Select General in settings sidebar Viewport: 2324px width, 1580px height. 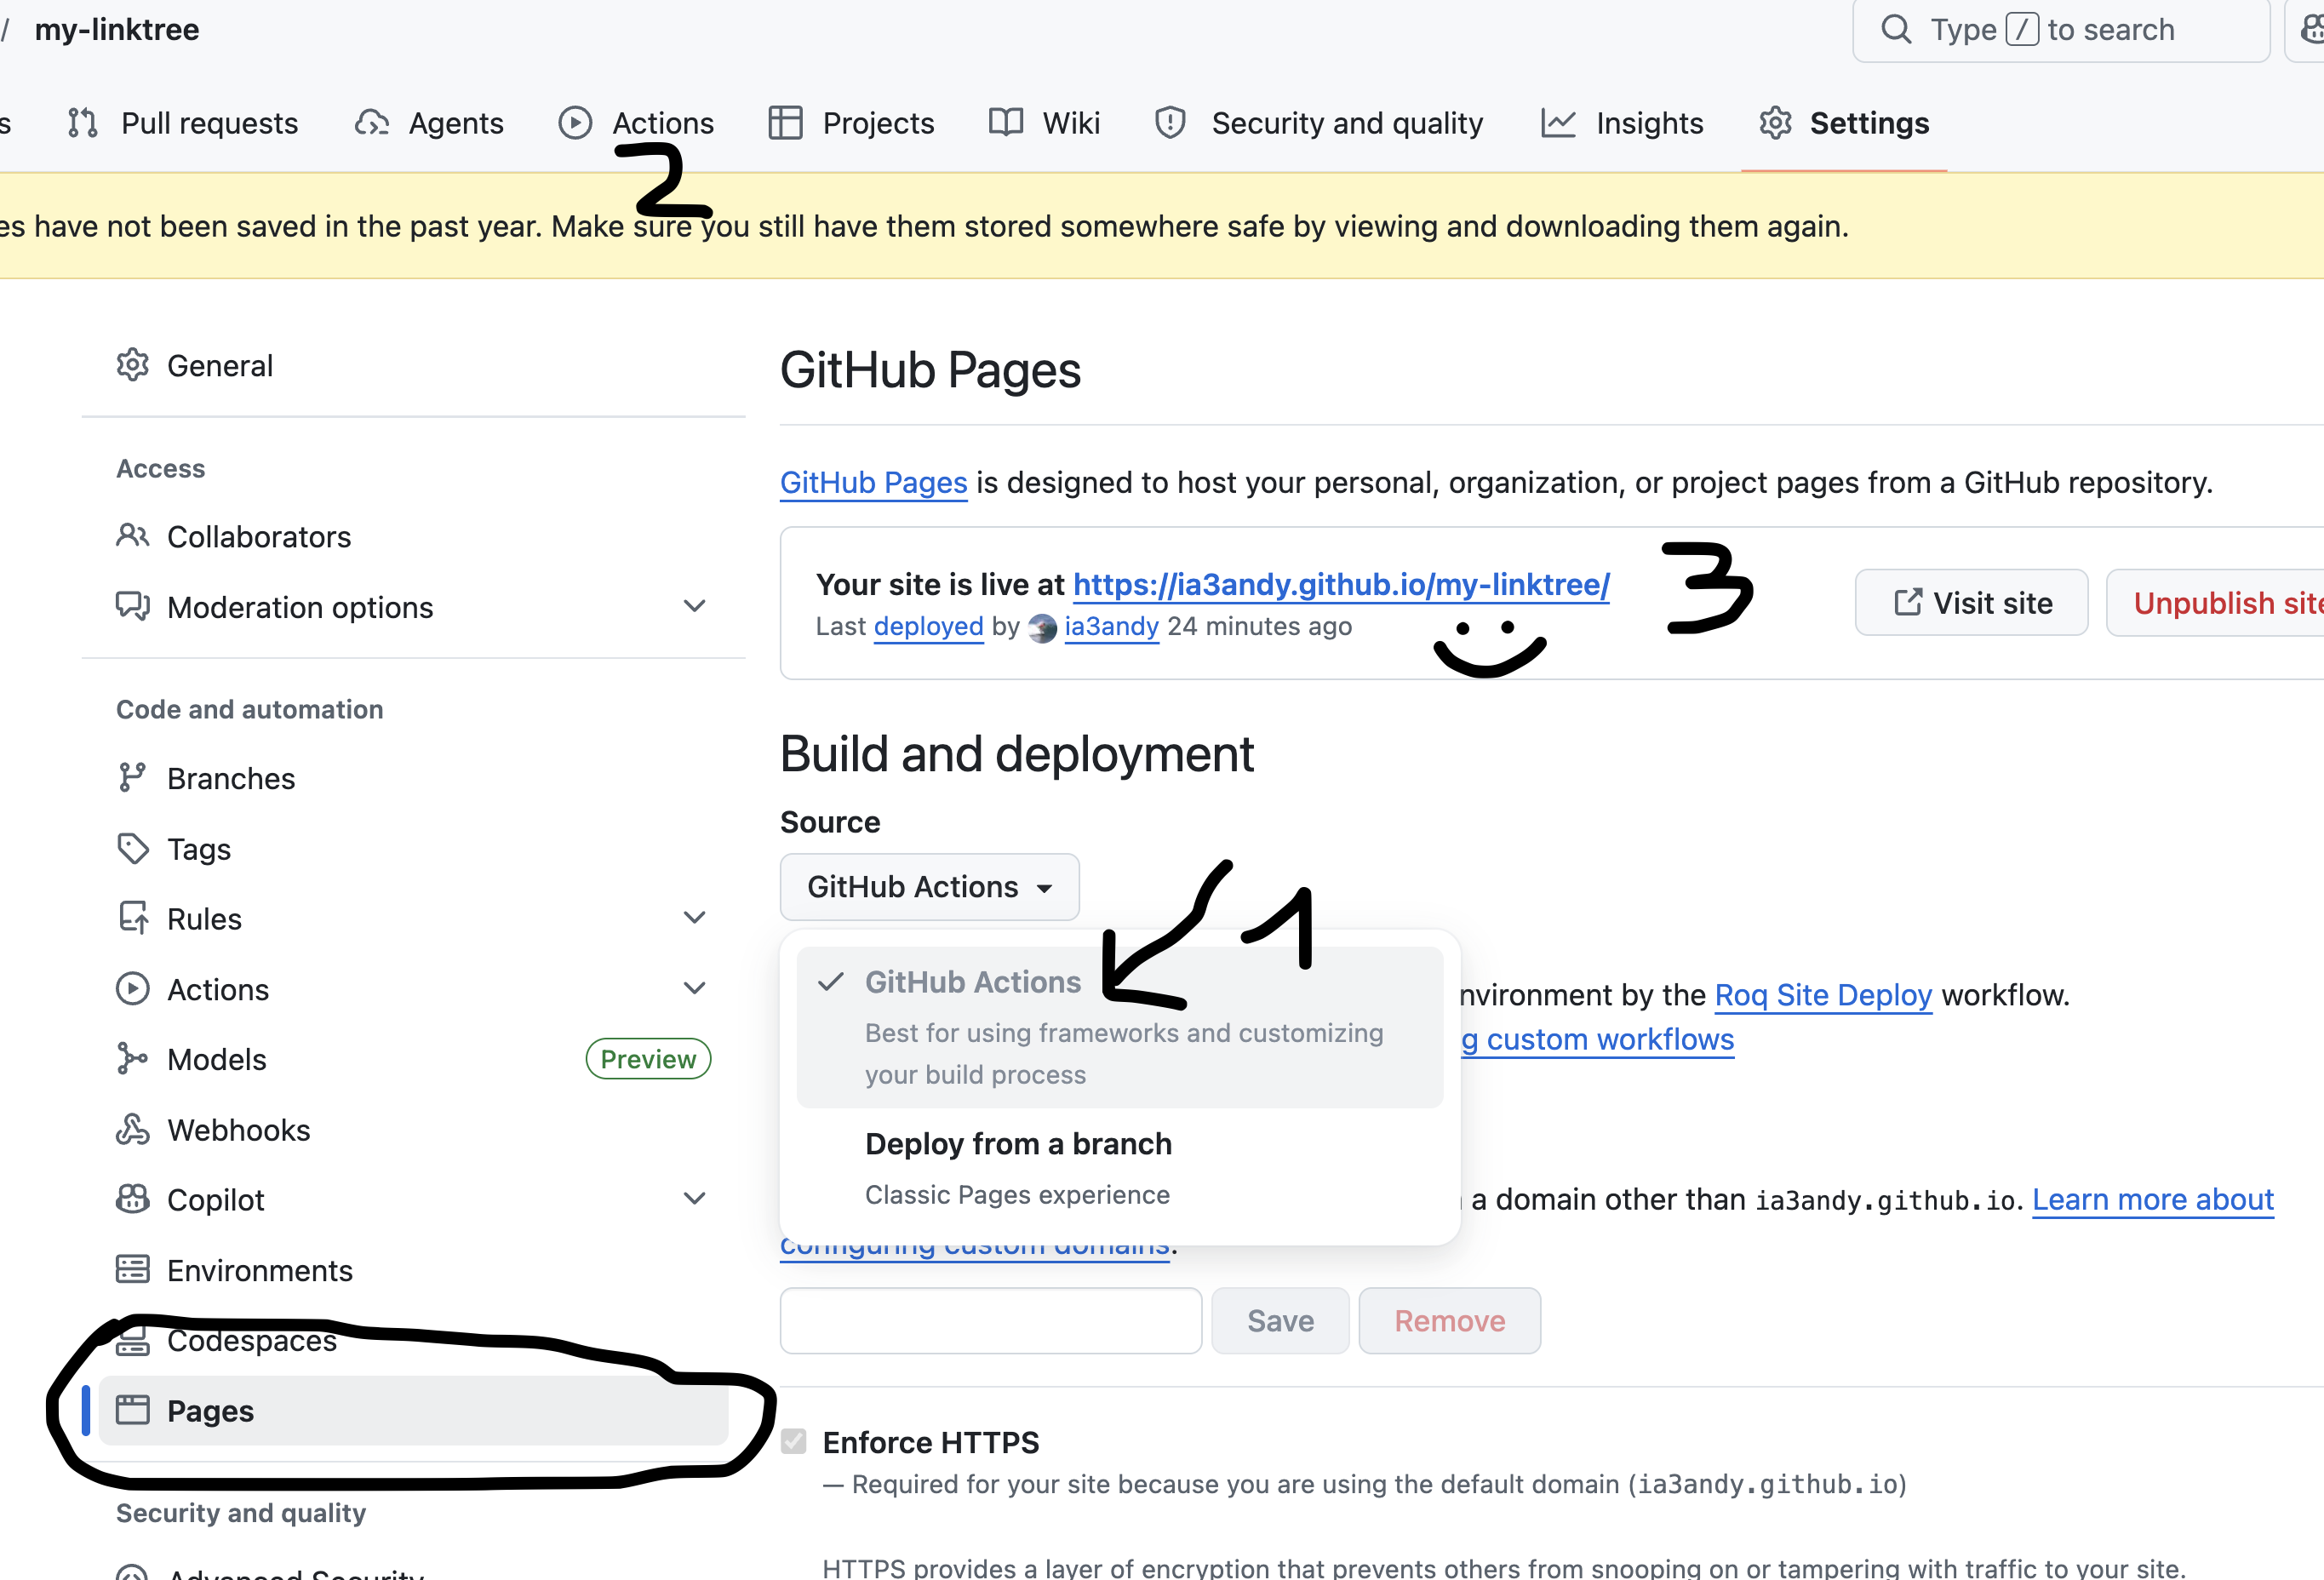pos(413,365)
